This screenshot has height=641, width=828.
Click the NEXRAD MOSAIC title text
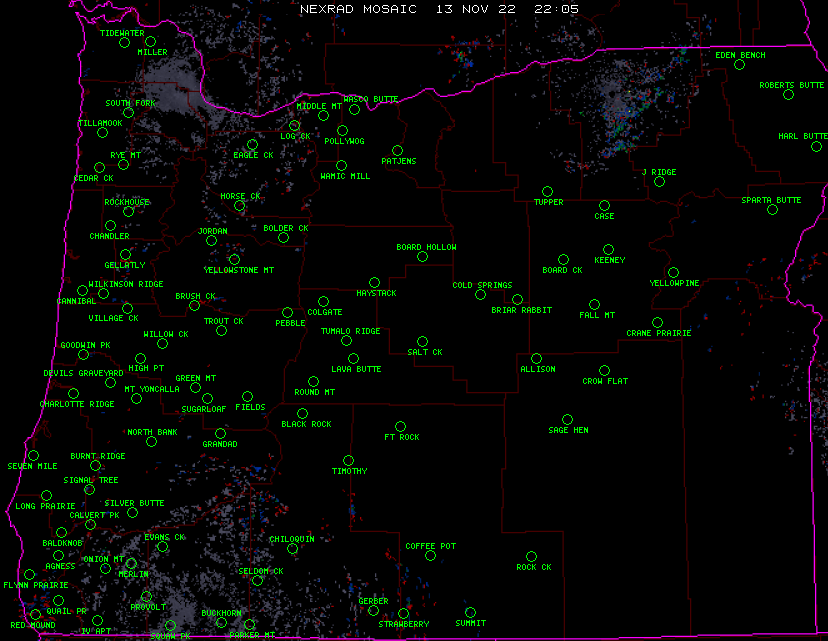pyautogui.click(x=357, y=8)
